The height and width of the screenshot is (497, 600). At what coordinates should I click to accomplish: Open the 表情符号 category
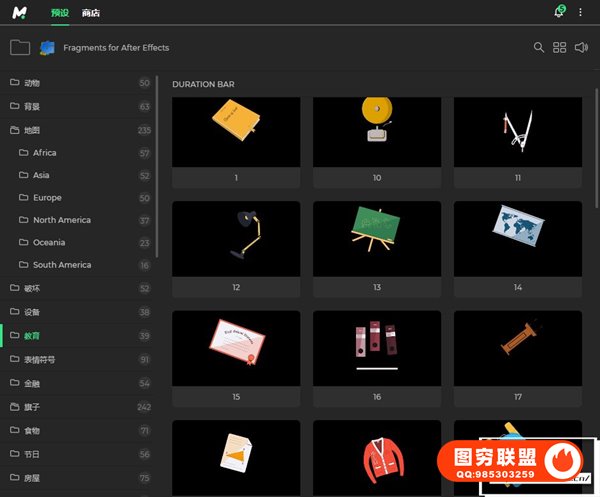pos(40,359)
